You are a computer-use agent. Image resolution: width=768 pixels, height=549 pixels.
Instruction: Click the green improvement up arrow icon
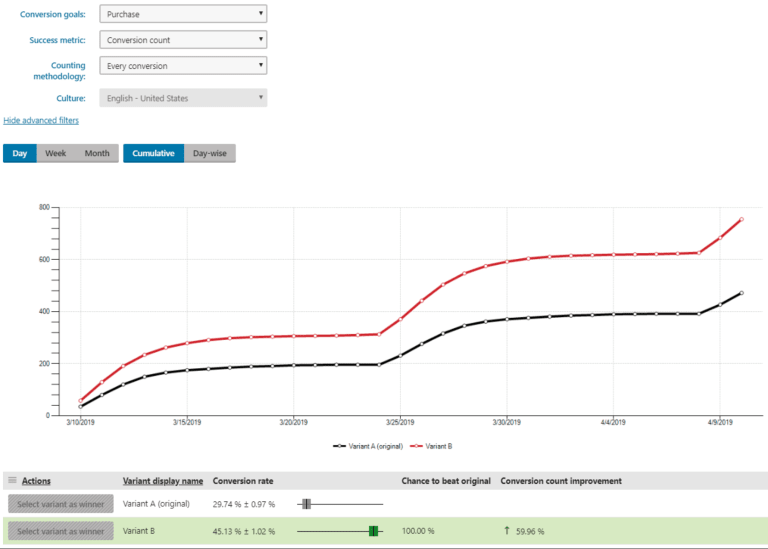[x=507, y=531]
